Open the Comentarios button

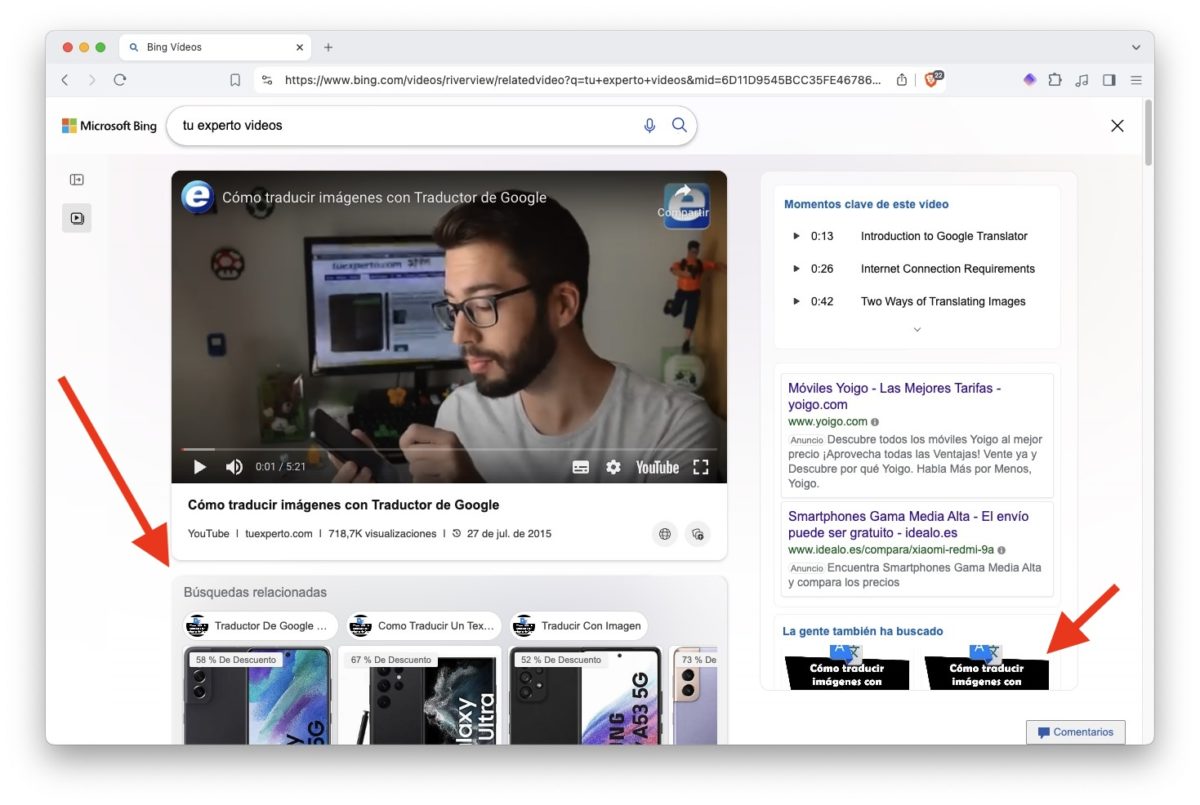coord(1075,731)
